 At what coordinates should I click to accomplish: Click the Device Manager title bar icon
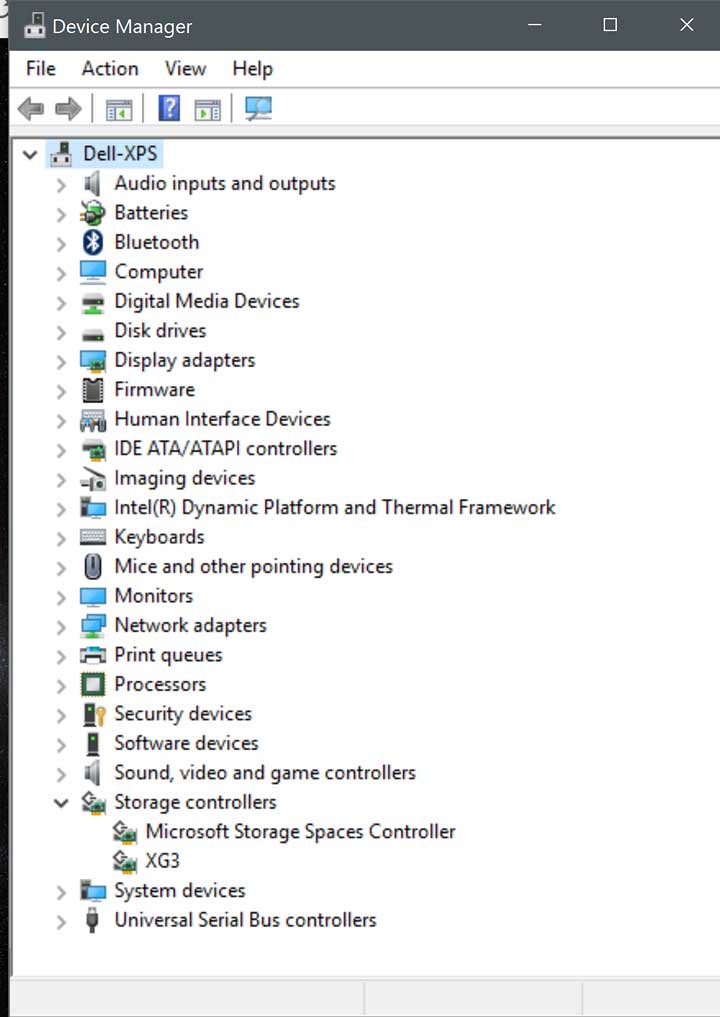pyautogui.click(x=34, y=27)
